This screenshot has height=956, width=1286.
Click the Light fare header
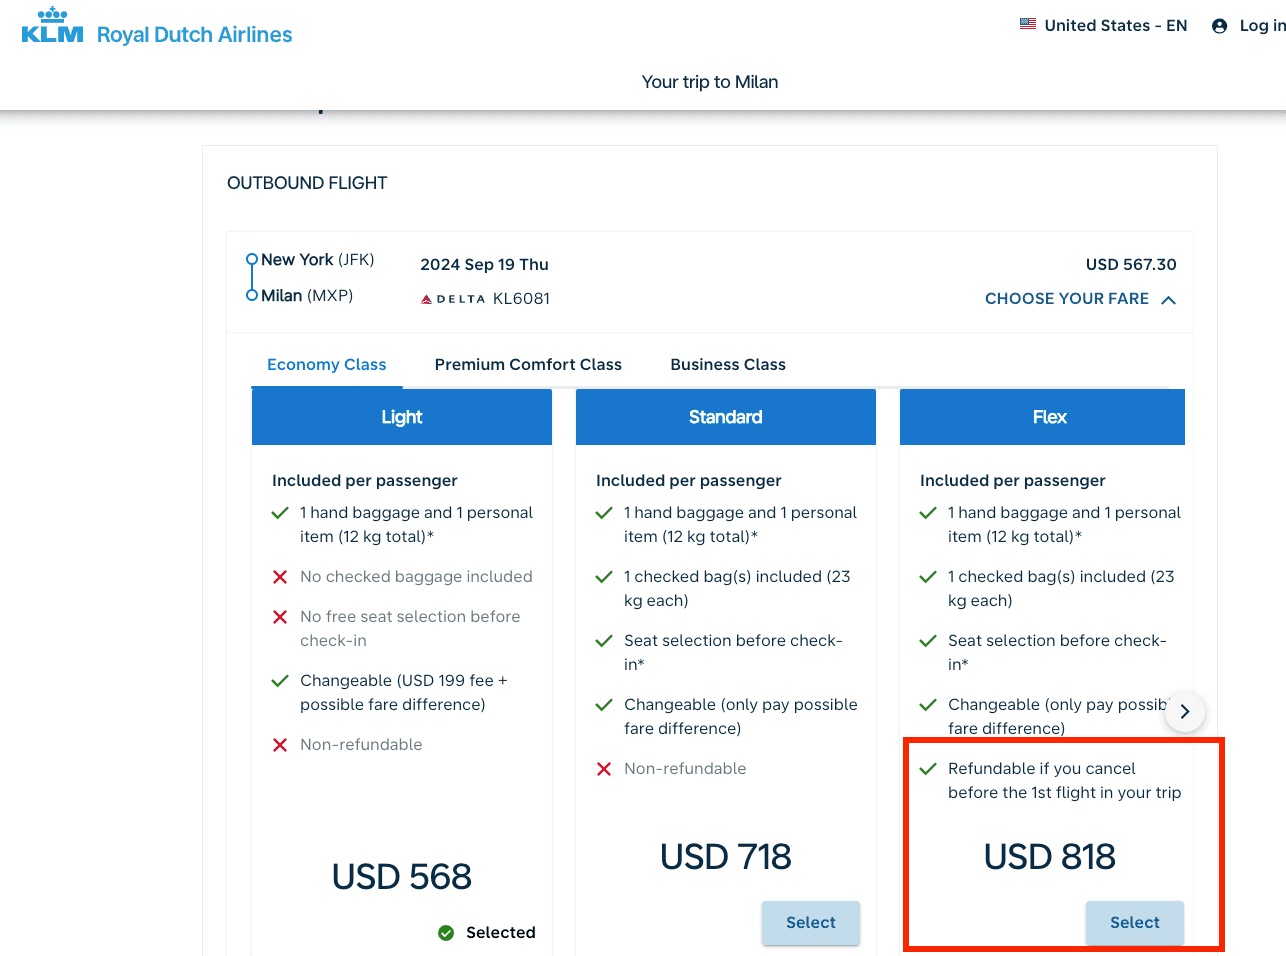coord(401,417)
